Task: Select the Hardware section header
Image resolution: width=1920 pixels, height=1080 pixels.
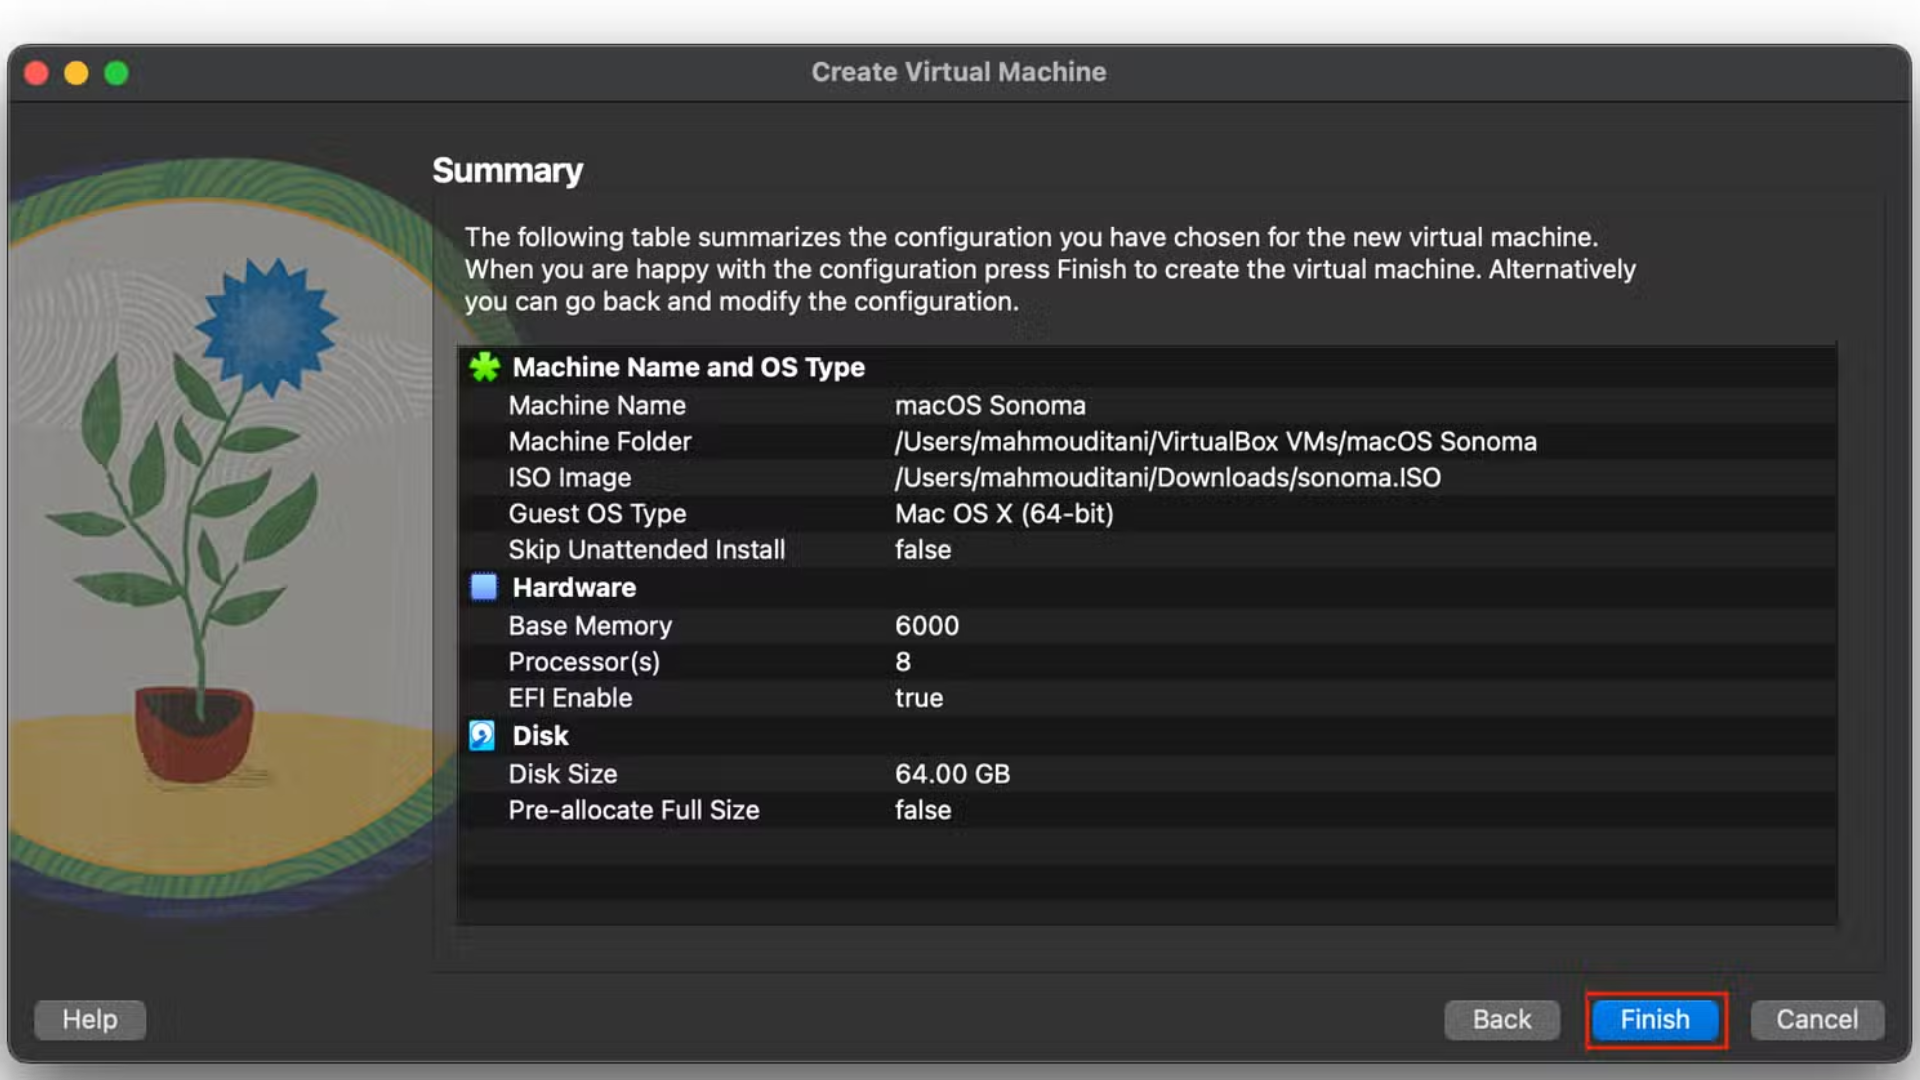Action: coord(574,587)
